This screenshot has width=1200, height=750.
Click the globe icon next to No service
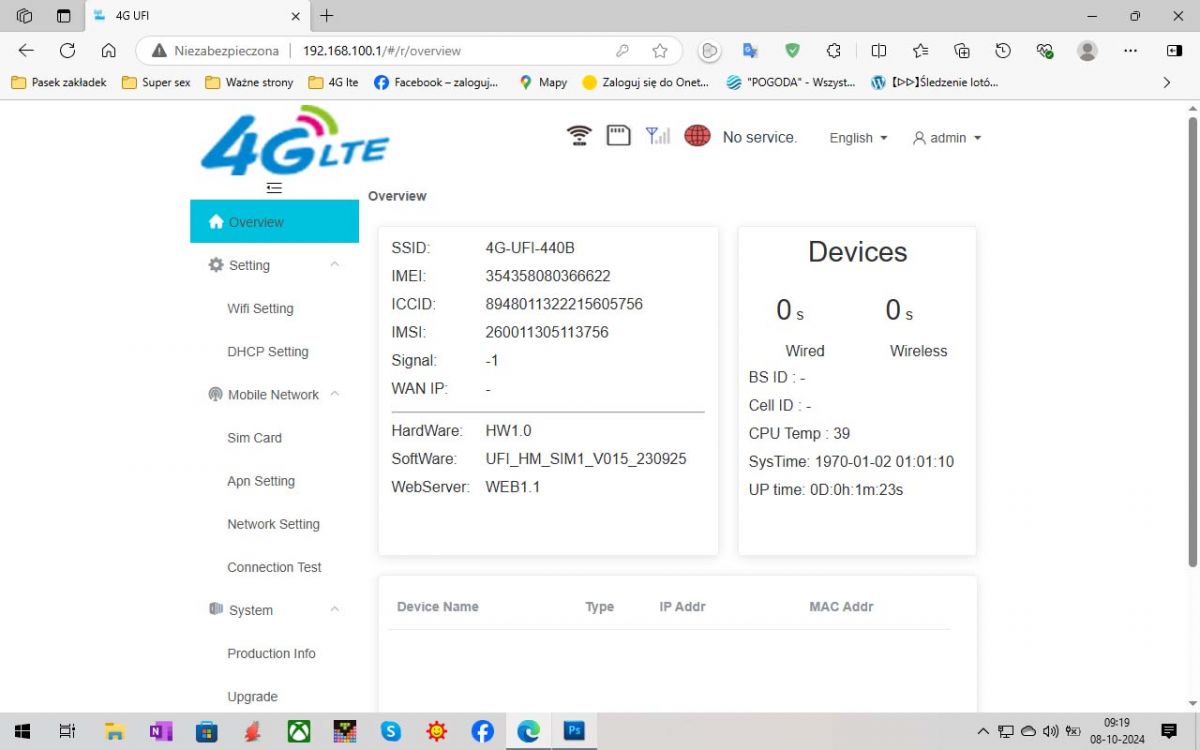coord(697,135)
